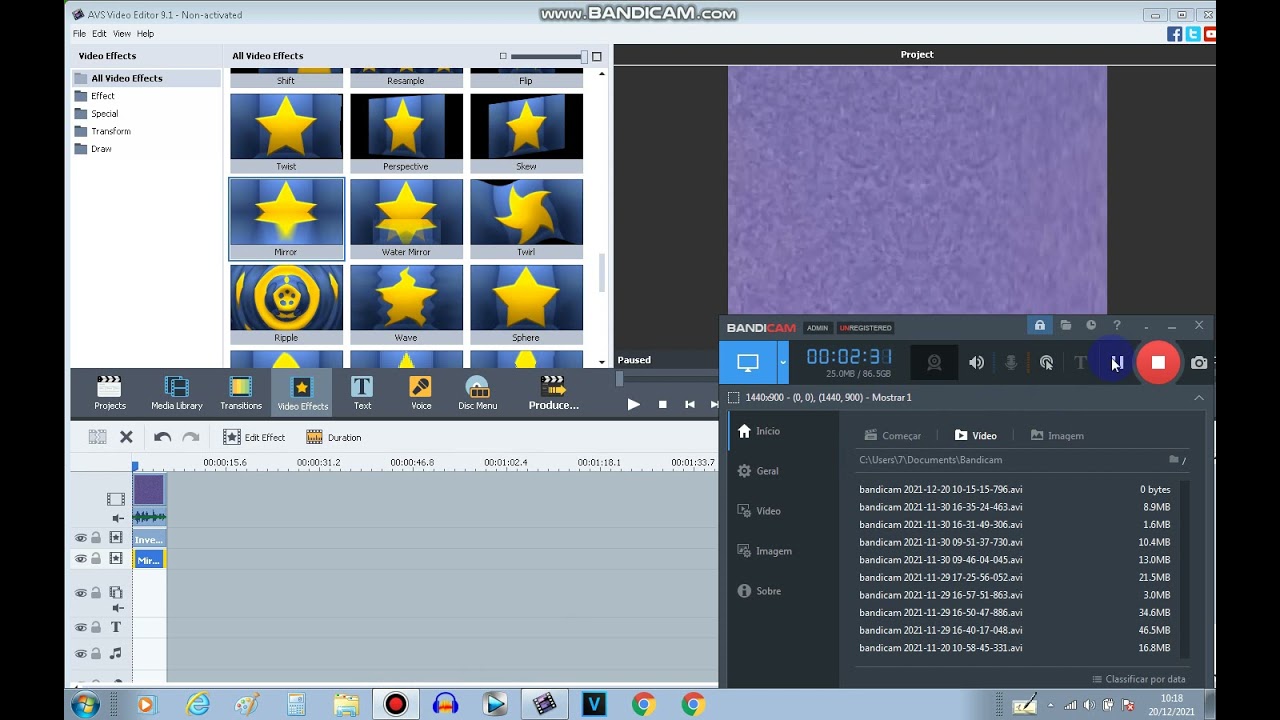Collapse the Bandicam 1440x900 capture area bar
Viewport: 1280px width, 720px height.
click(x=1198, y=397)
